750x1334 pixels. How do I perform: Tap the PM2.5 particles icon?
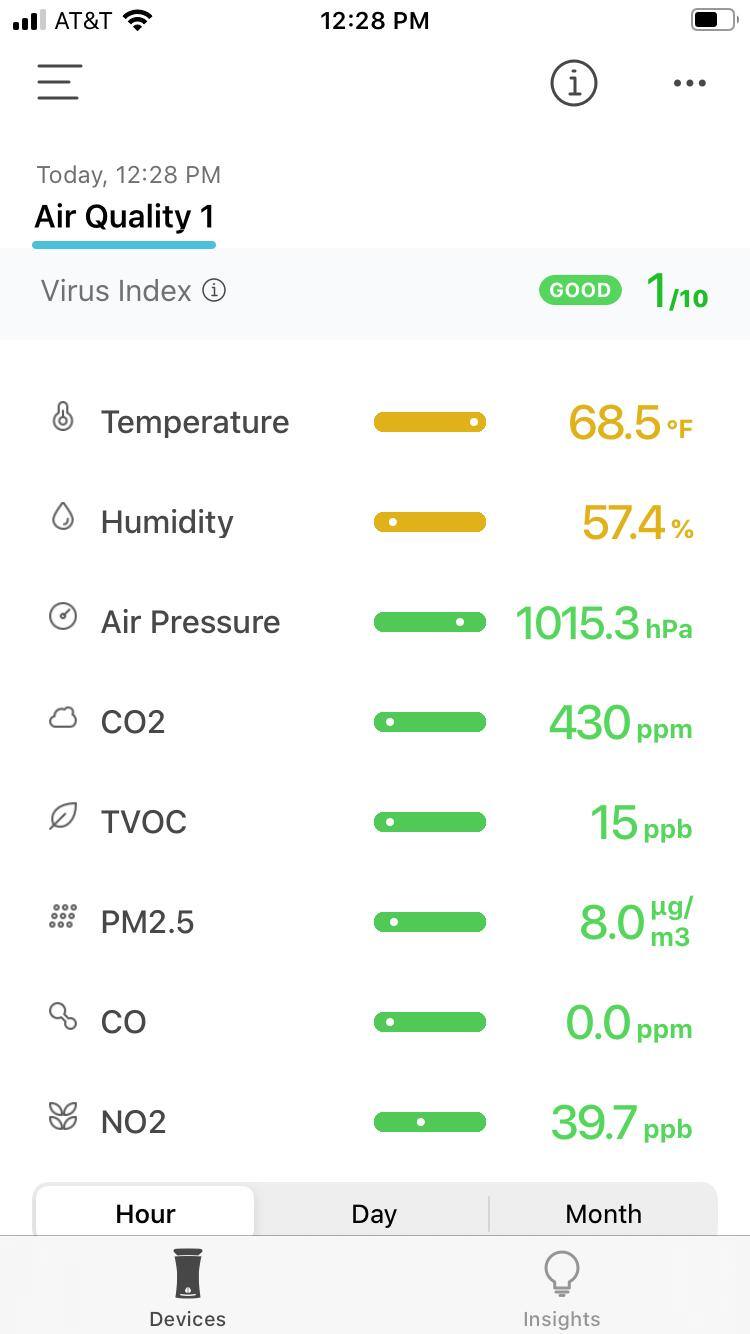(63, 917)
